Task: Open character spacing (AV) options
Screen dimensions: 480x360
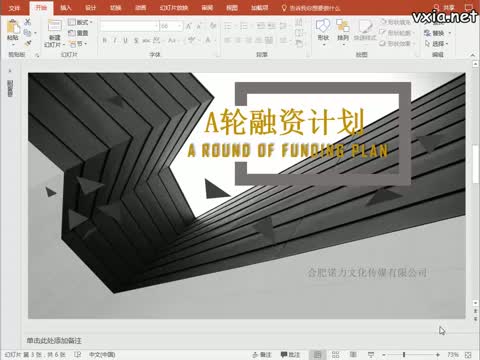Action: (158, 41)
